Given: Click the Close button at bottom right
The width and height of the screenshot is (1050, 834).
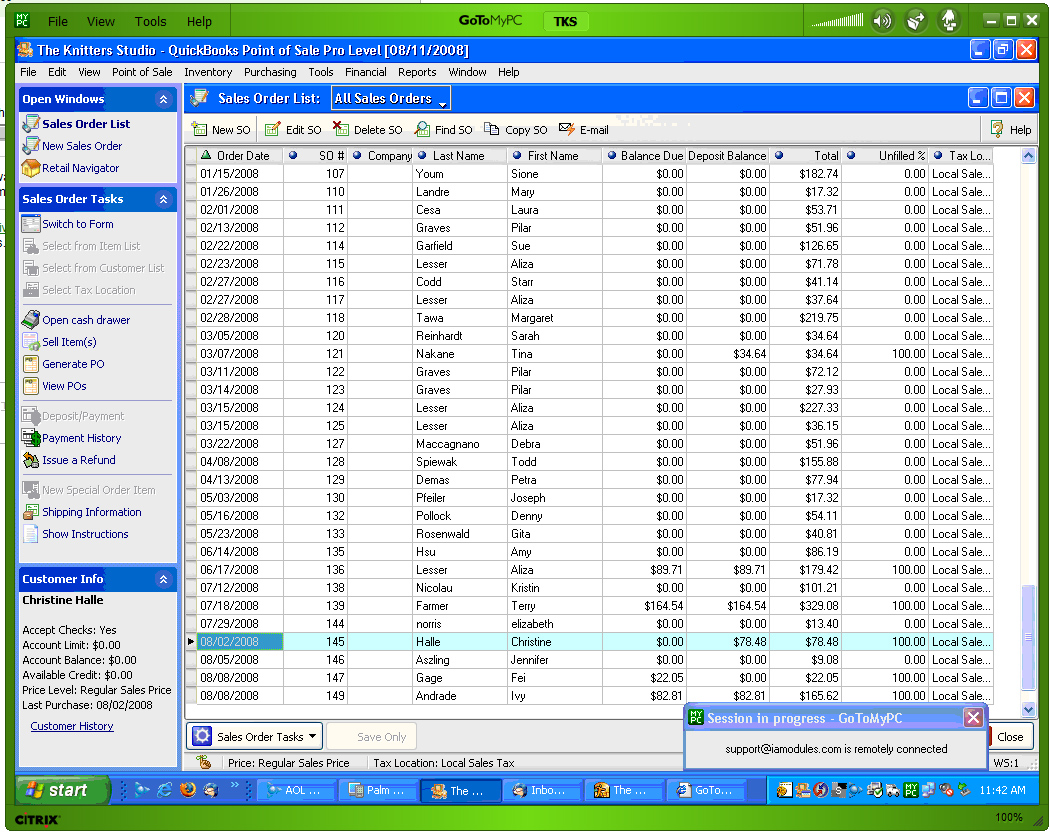Looking at the screenshot, I should tap(1010, 737).
